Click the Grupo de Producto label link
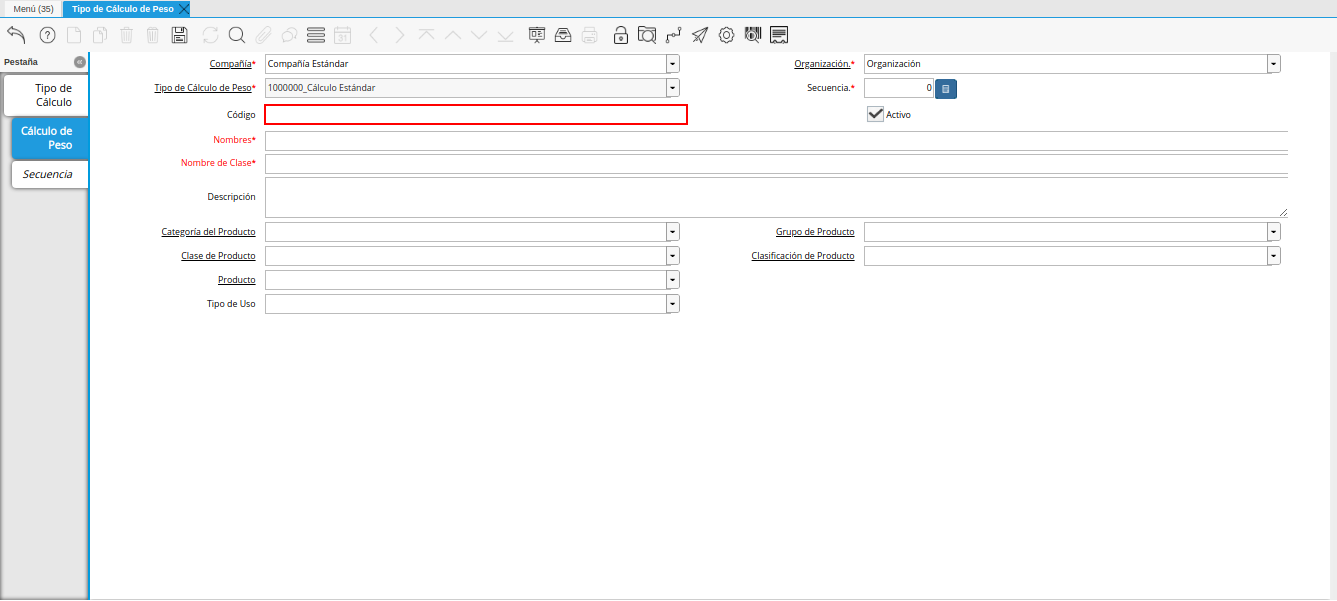 coord(815,232)
